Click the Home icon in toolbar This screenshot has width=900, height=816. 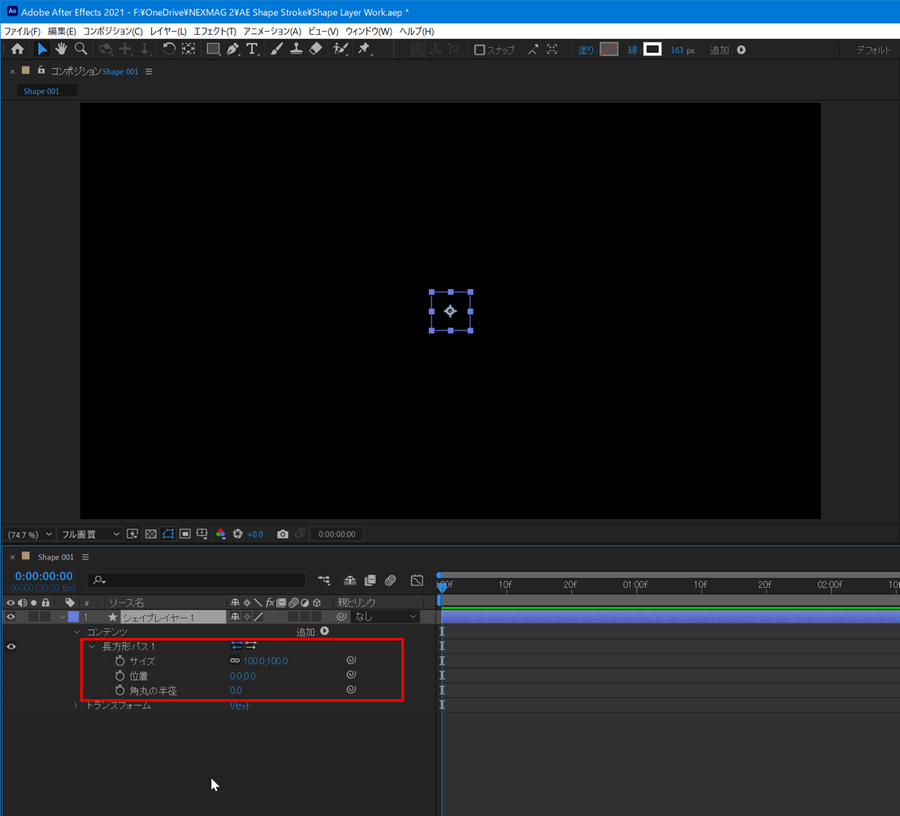(18, 49)
